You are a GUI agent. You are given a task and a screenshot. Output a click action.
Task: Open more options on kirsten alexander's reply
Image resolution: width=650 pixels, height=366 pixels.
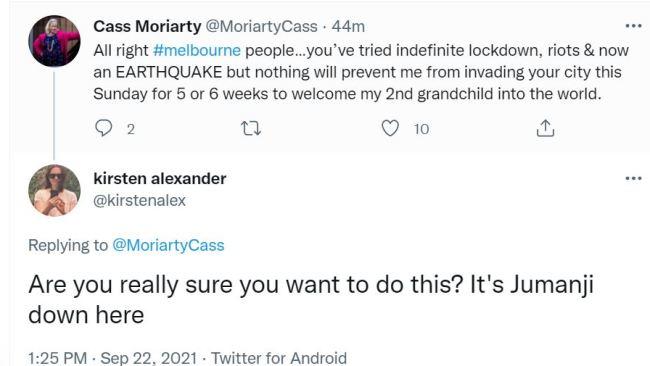pyautogui.click(x=633, y=179)
